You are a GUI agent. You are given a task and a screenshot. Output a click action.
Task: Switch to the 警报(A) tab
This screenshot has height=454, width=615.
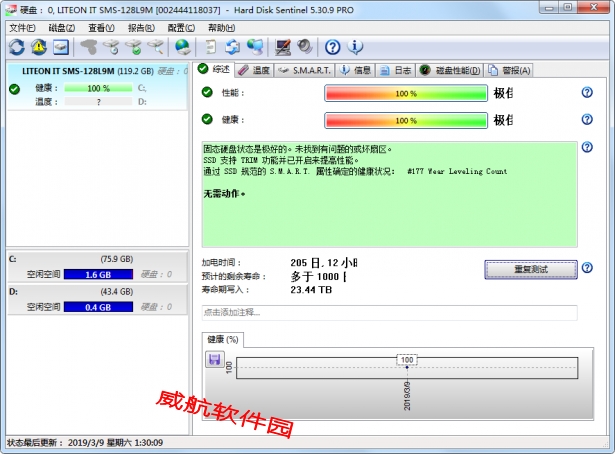pyautogui.click(x=509, y=71)
